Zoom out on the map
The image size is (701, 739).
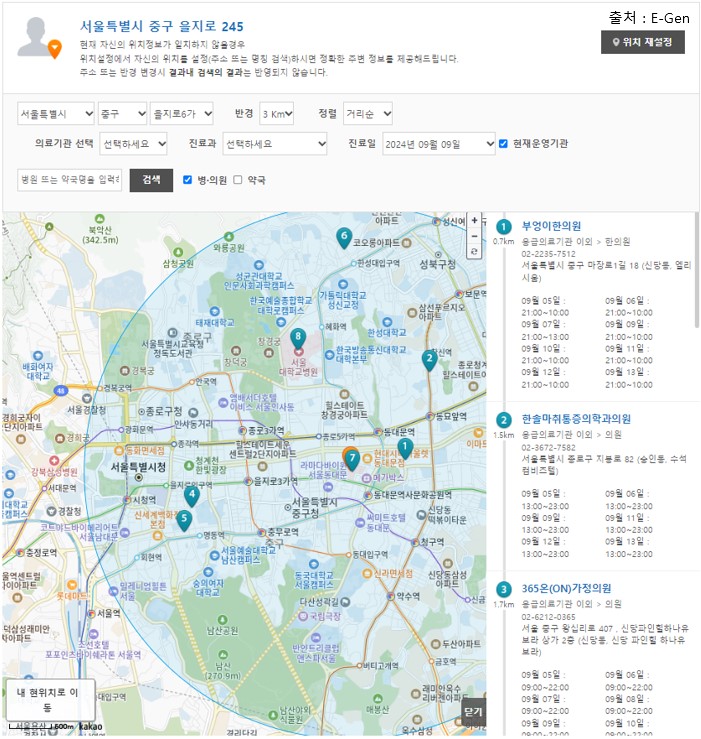[474, 236]
